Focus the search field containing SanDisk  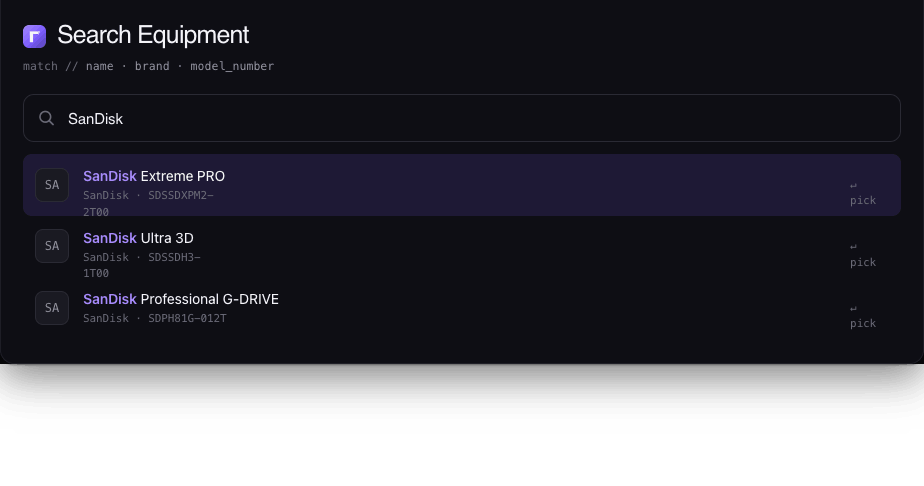(x=462, y=118)
